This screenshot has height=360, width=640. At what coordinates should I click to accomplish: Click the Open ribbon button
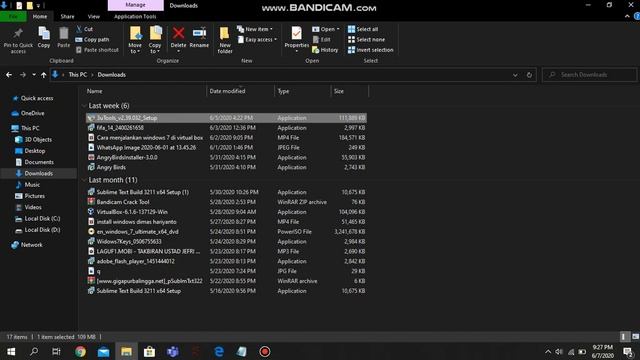[x=326, y=29]
